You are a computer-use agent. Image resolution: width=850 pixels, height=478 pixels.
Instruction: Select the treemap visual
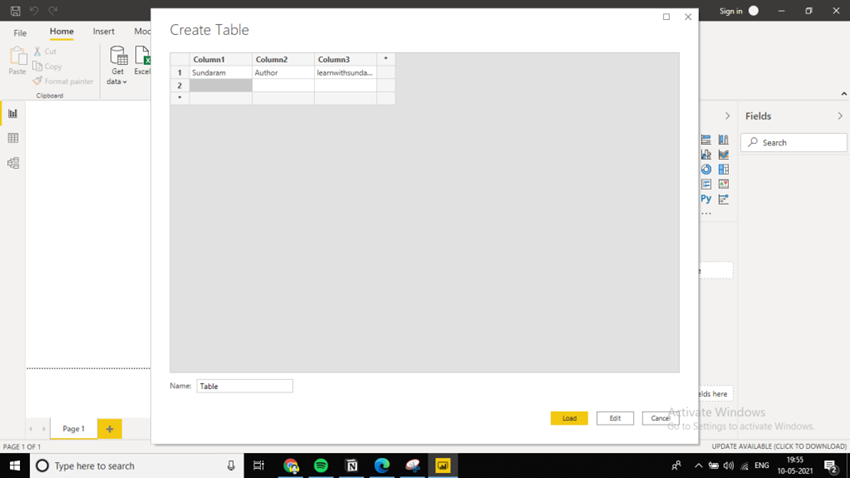pyautogui.click(x=724, y=170)
